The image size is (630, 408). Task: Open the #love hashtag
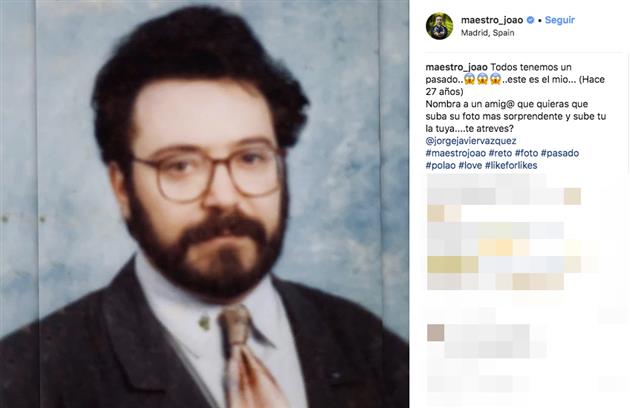click(470, 166)
